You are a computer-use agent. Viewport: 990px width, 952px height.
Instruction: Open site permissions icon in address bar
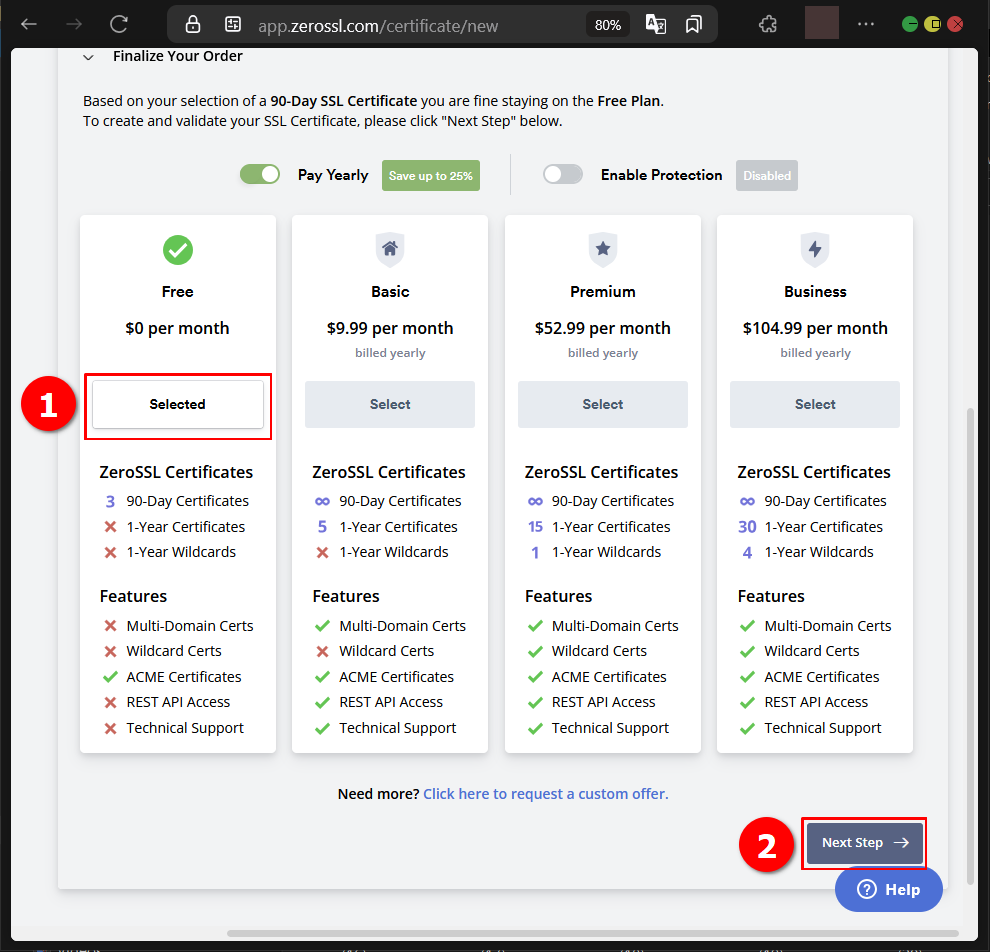click(x=232, y=25)
